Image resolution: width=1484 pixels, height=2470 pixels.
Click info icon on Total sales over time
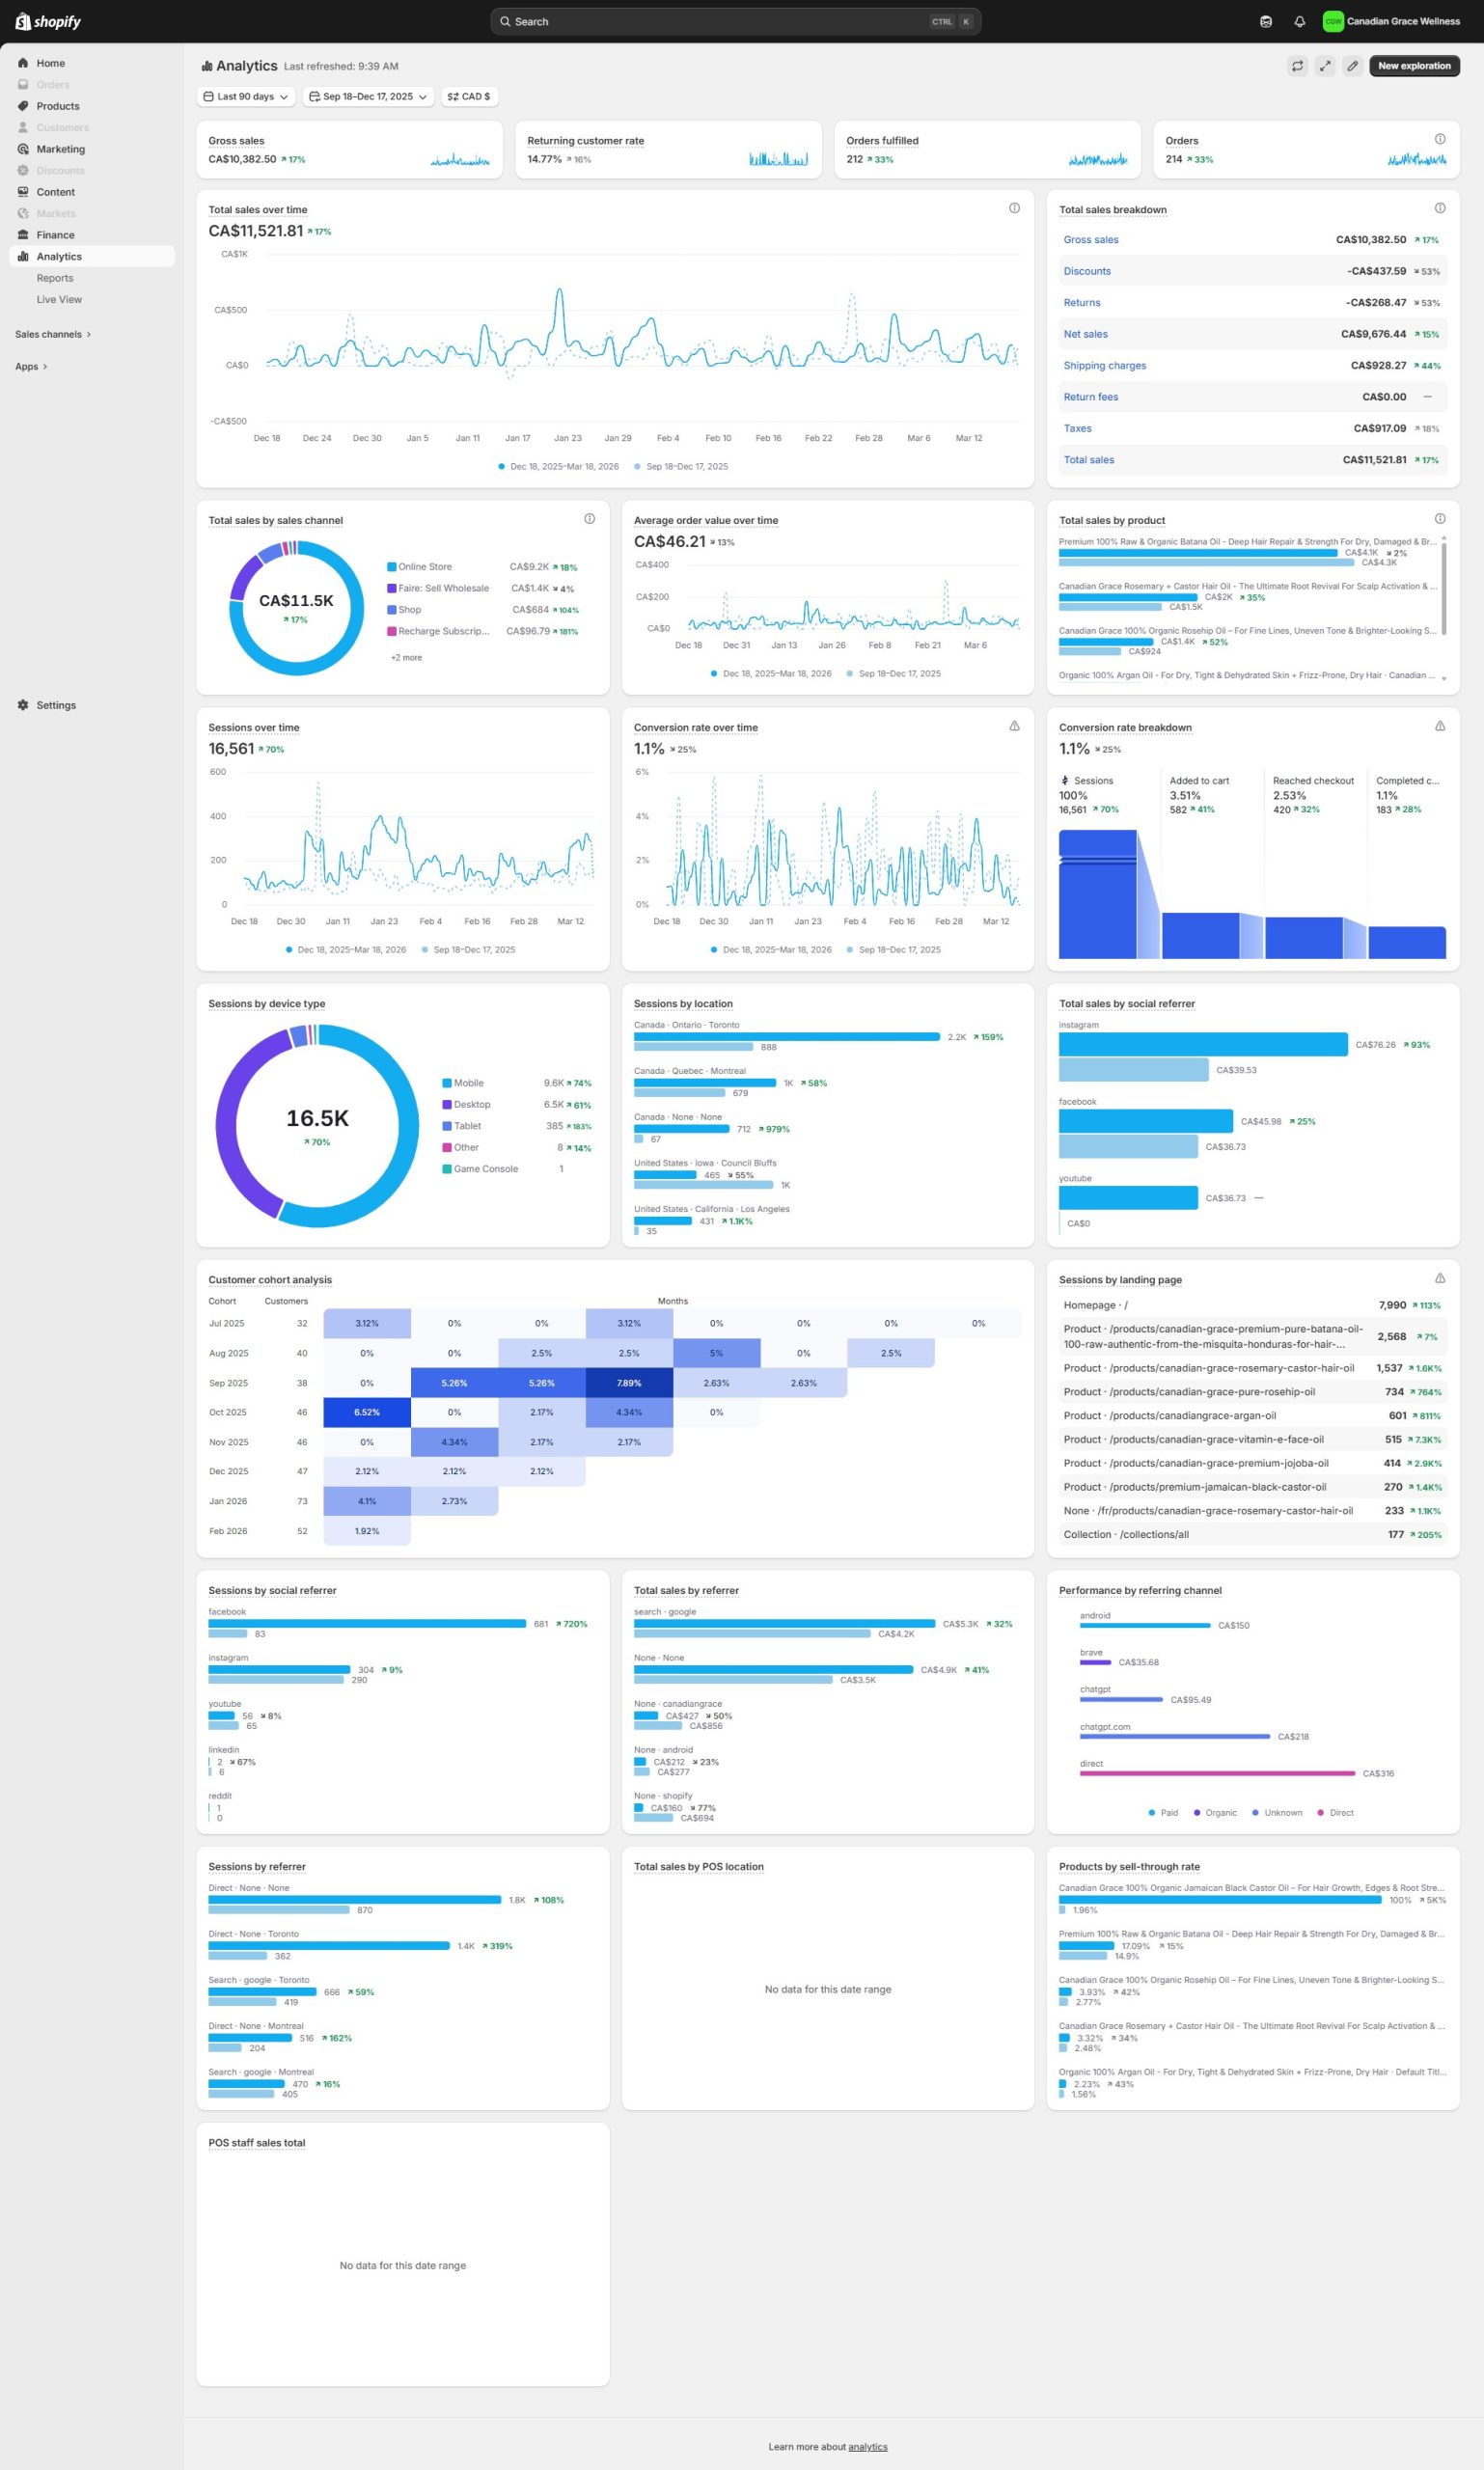click(1014, 208)
